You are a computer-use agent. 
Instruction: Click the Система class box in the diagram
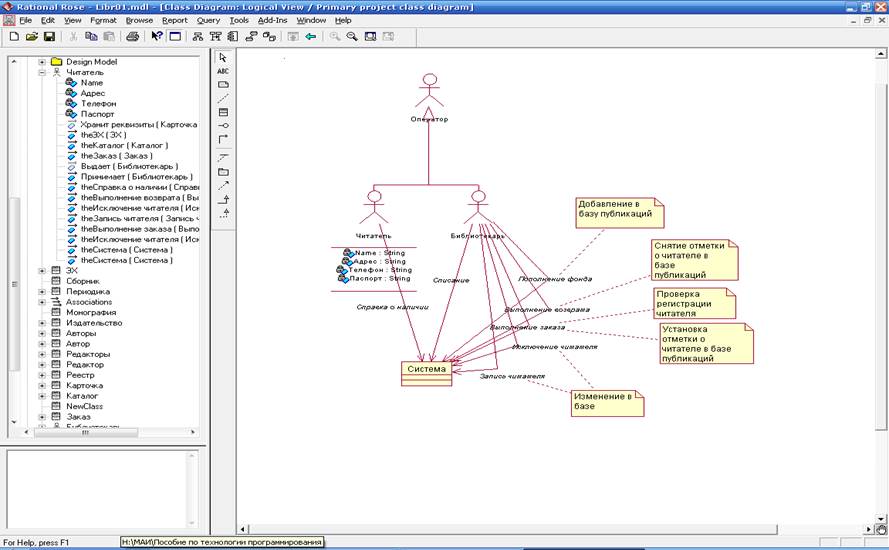click(426, 371)
